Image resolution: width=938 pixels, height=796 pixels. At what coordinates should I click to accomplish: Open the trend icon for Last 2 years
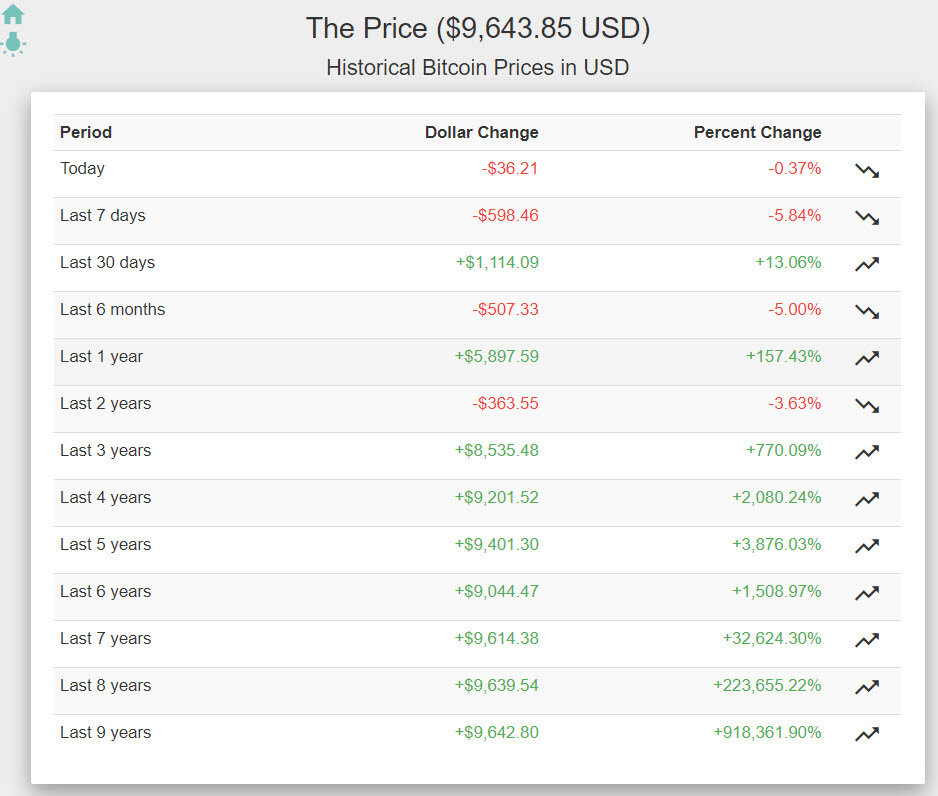coord(866,405)
